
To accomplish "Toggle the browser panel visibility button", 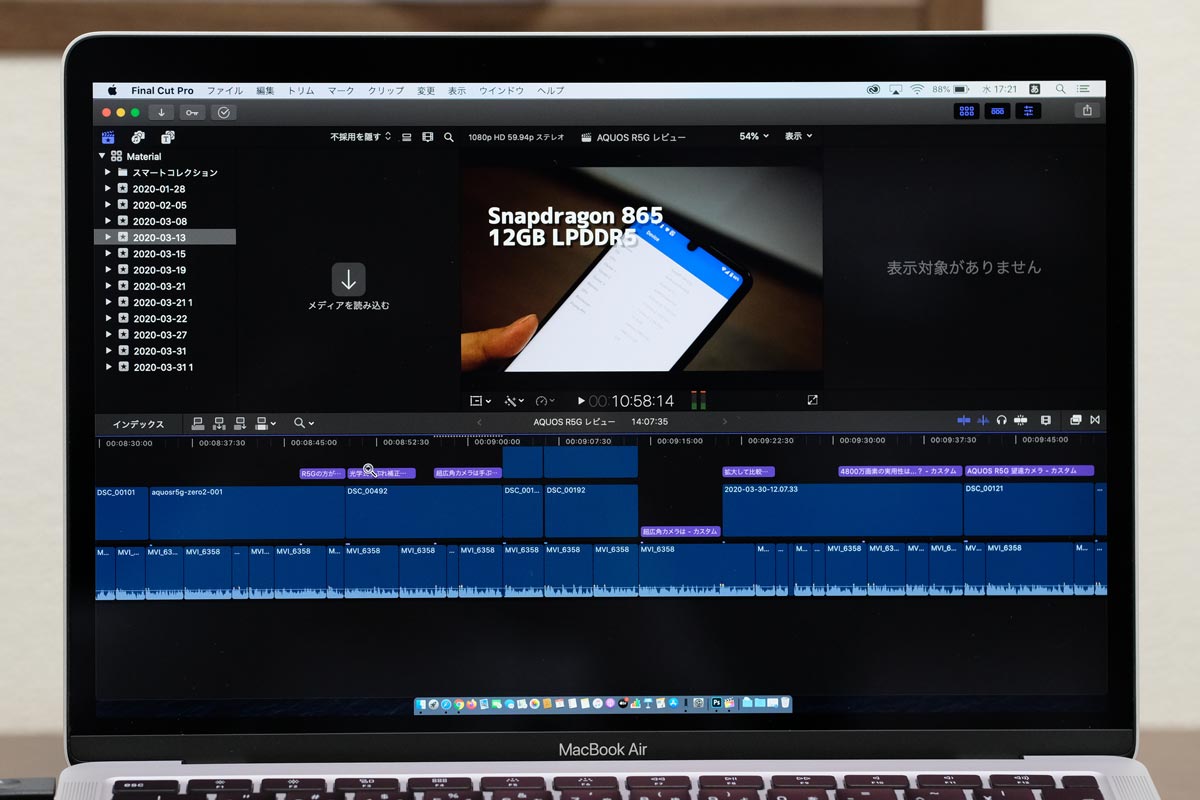I will 967,111.
